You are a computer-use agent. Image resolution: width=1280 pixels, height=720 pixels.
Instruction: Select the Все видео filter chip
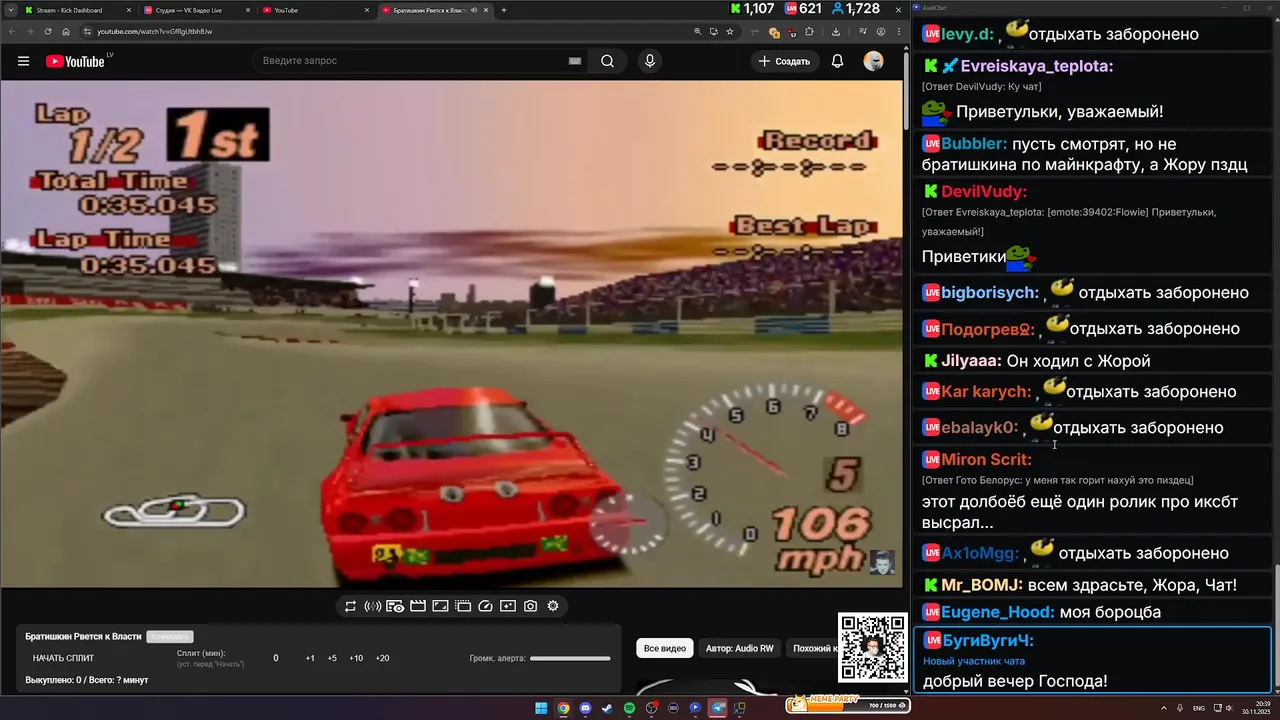[x=665, y=648]
